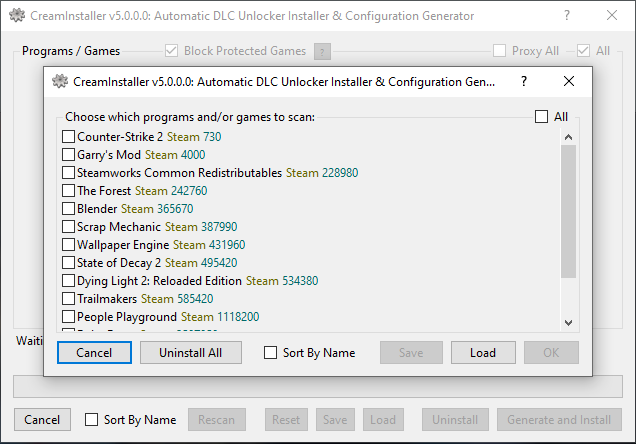Check the Trailmakers checkbox
This screenshot has width=636, height=444.
[x=68, y=298]
